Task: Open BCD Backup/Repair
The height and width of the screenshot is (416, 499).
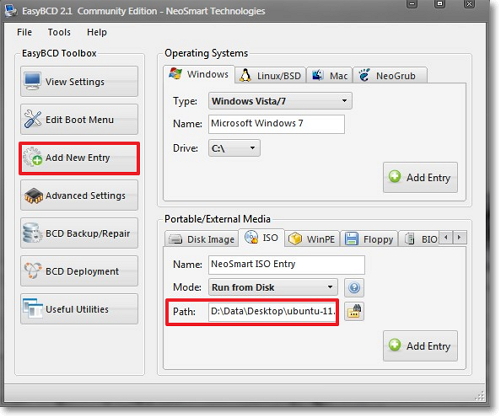Action: tap(79, 233)
